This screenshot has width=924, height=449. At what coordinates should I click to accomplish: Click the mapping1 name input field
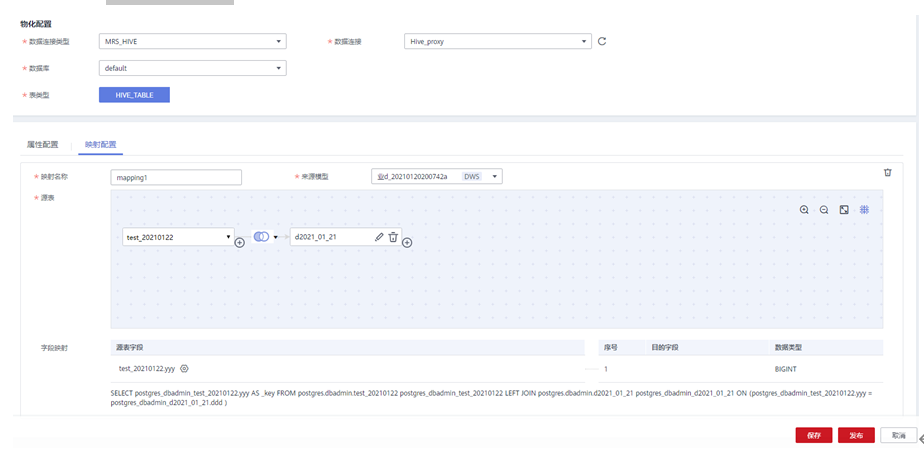(x=176, y=177)
